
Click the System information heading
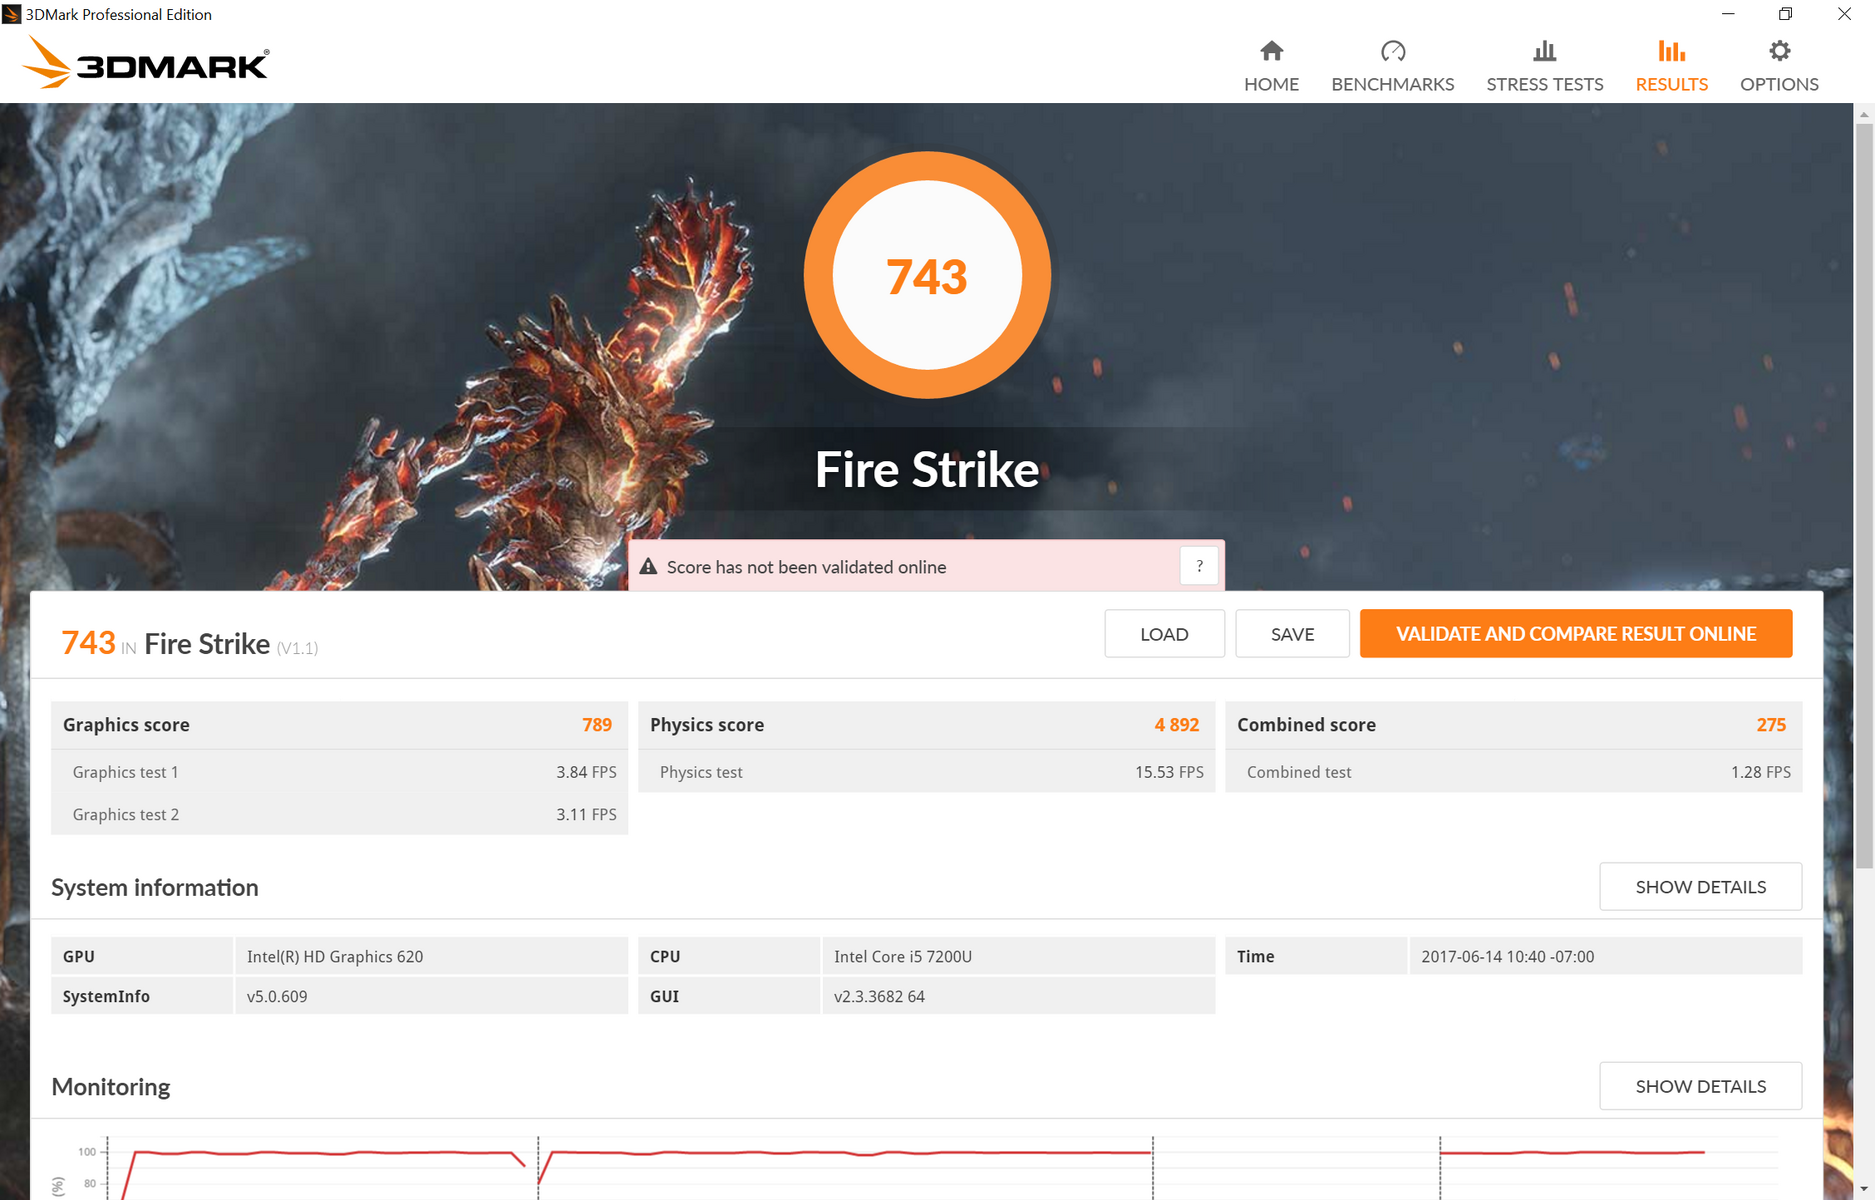click(x=155, y=887)
